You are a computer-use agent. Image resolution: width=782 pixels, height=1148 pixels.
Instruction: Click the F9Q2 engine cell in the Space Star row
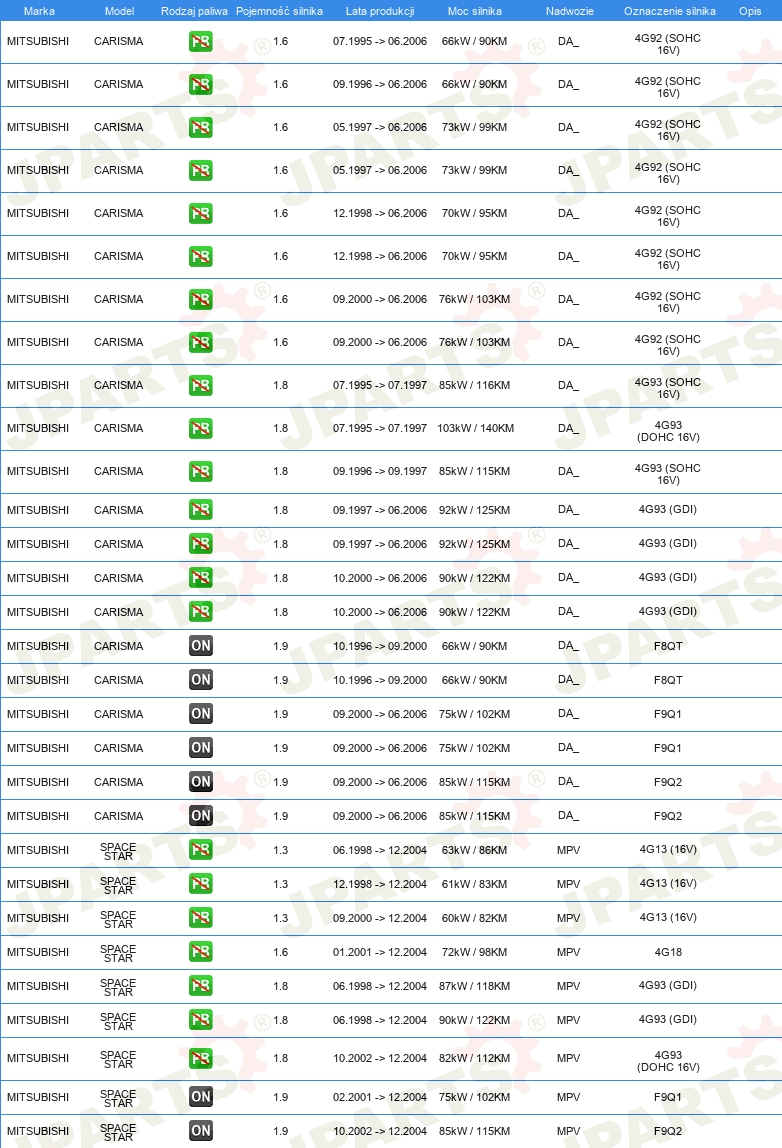(668, 1131)
